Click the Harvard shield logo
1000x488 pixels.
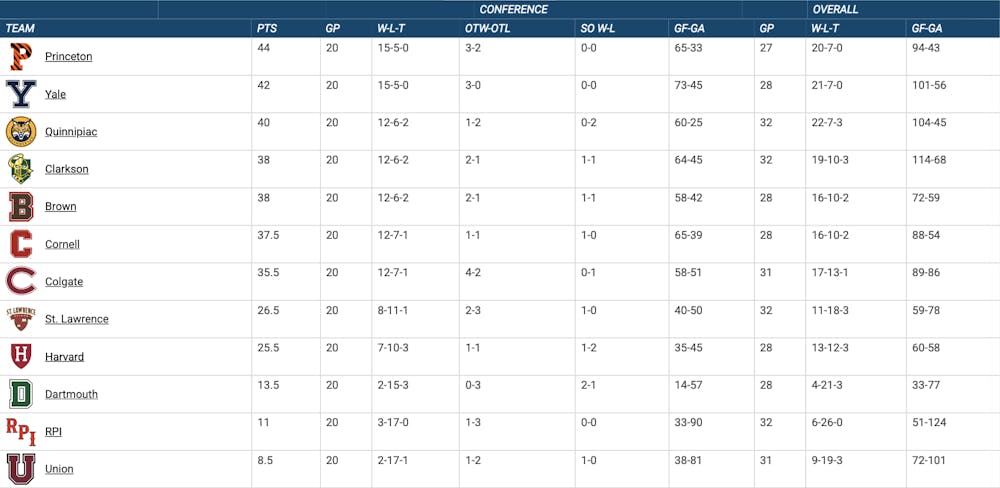click(21, 357)
